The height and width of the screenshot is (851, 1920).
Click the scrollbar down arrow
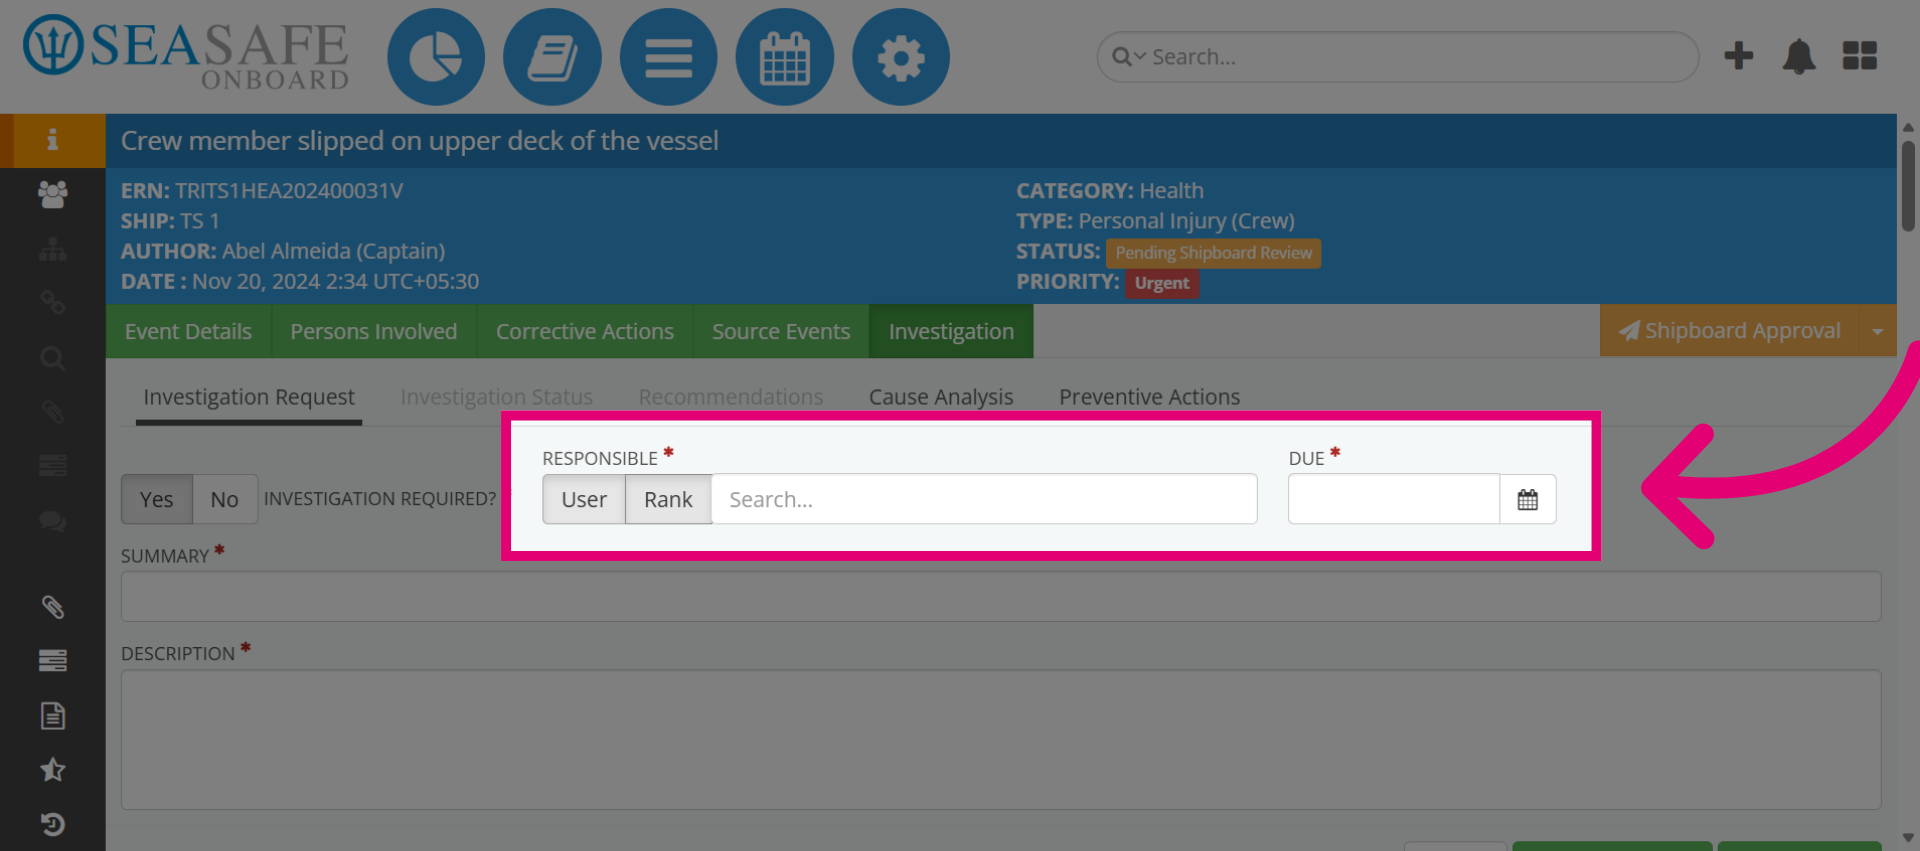pyautogui.click(x=1908, y=838)
